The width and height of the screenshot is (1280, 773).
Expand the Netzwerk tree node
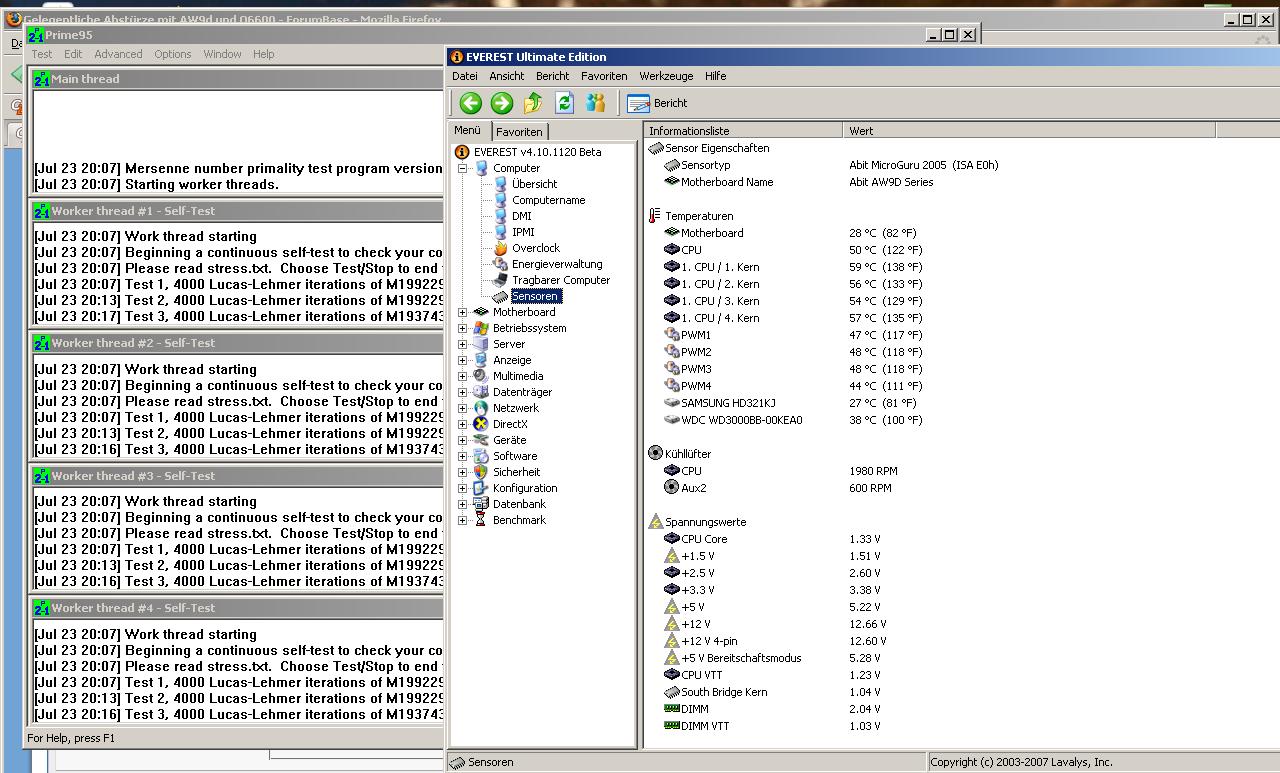point(463,408)
